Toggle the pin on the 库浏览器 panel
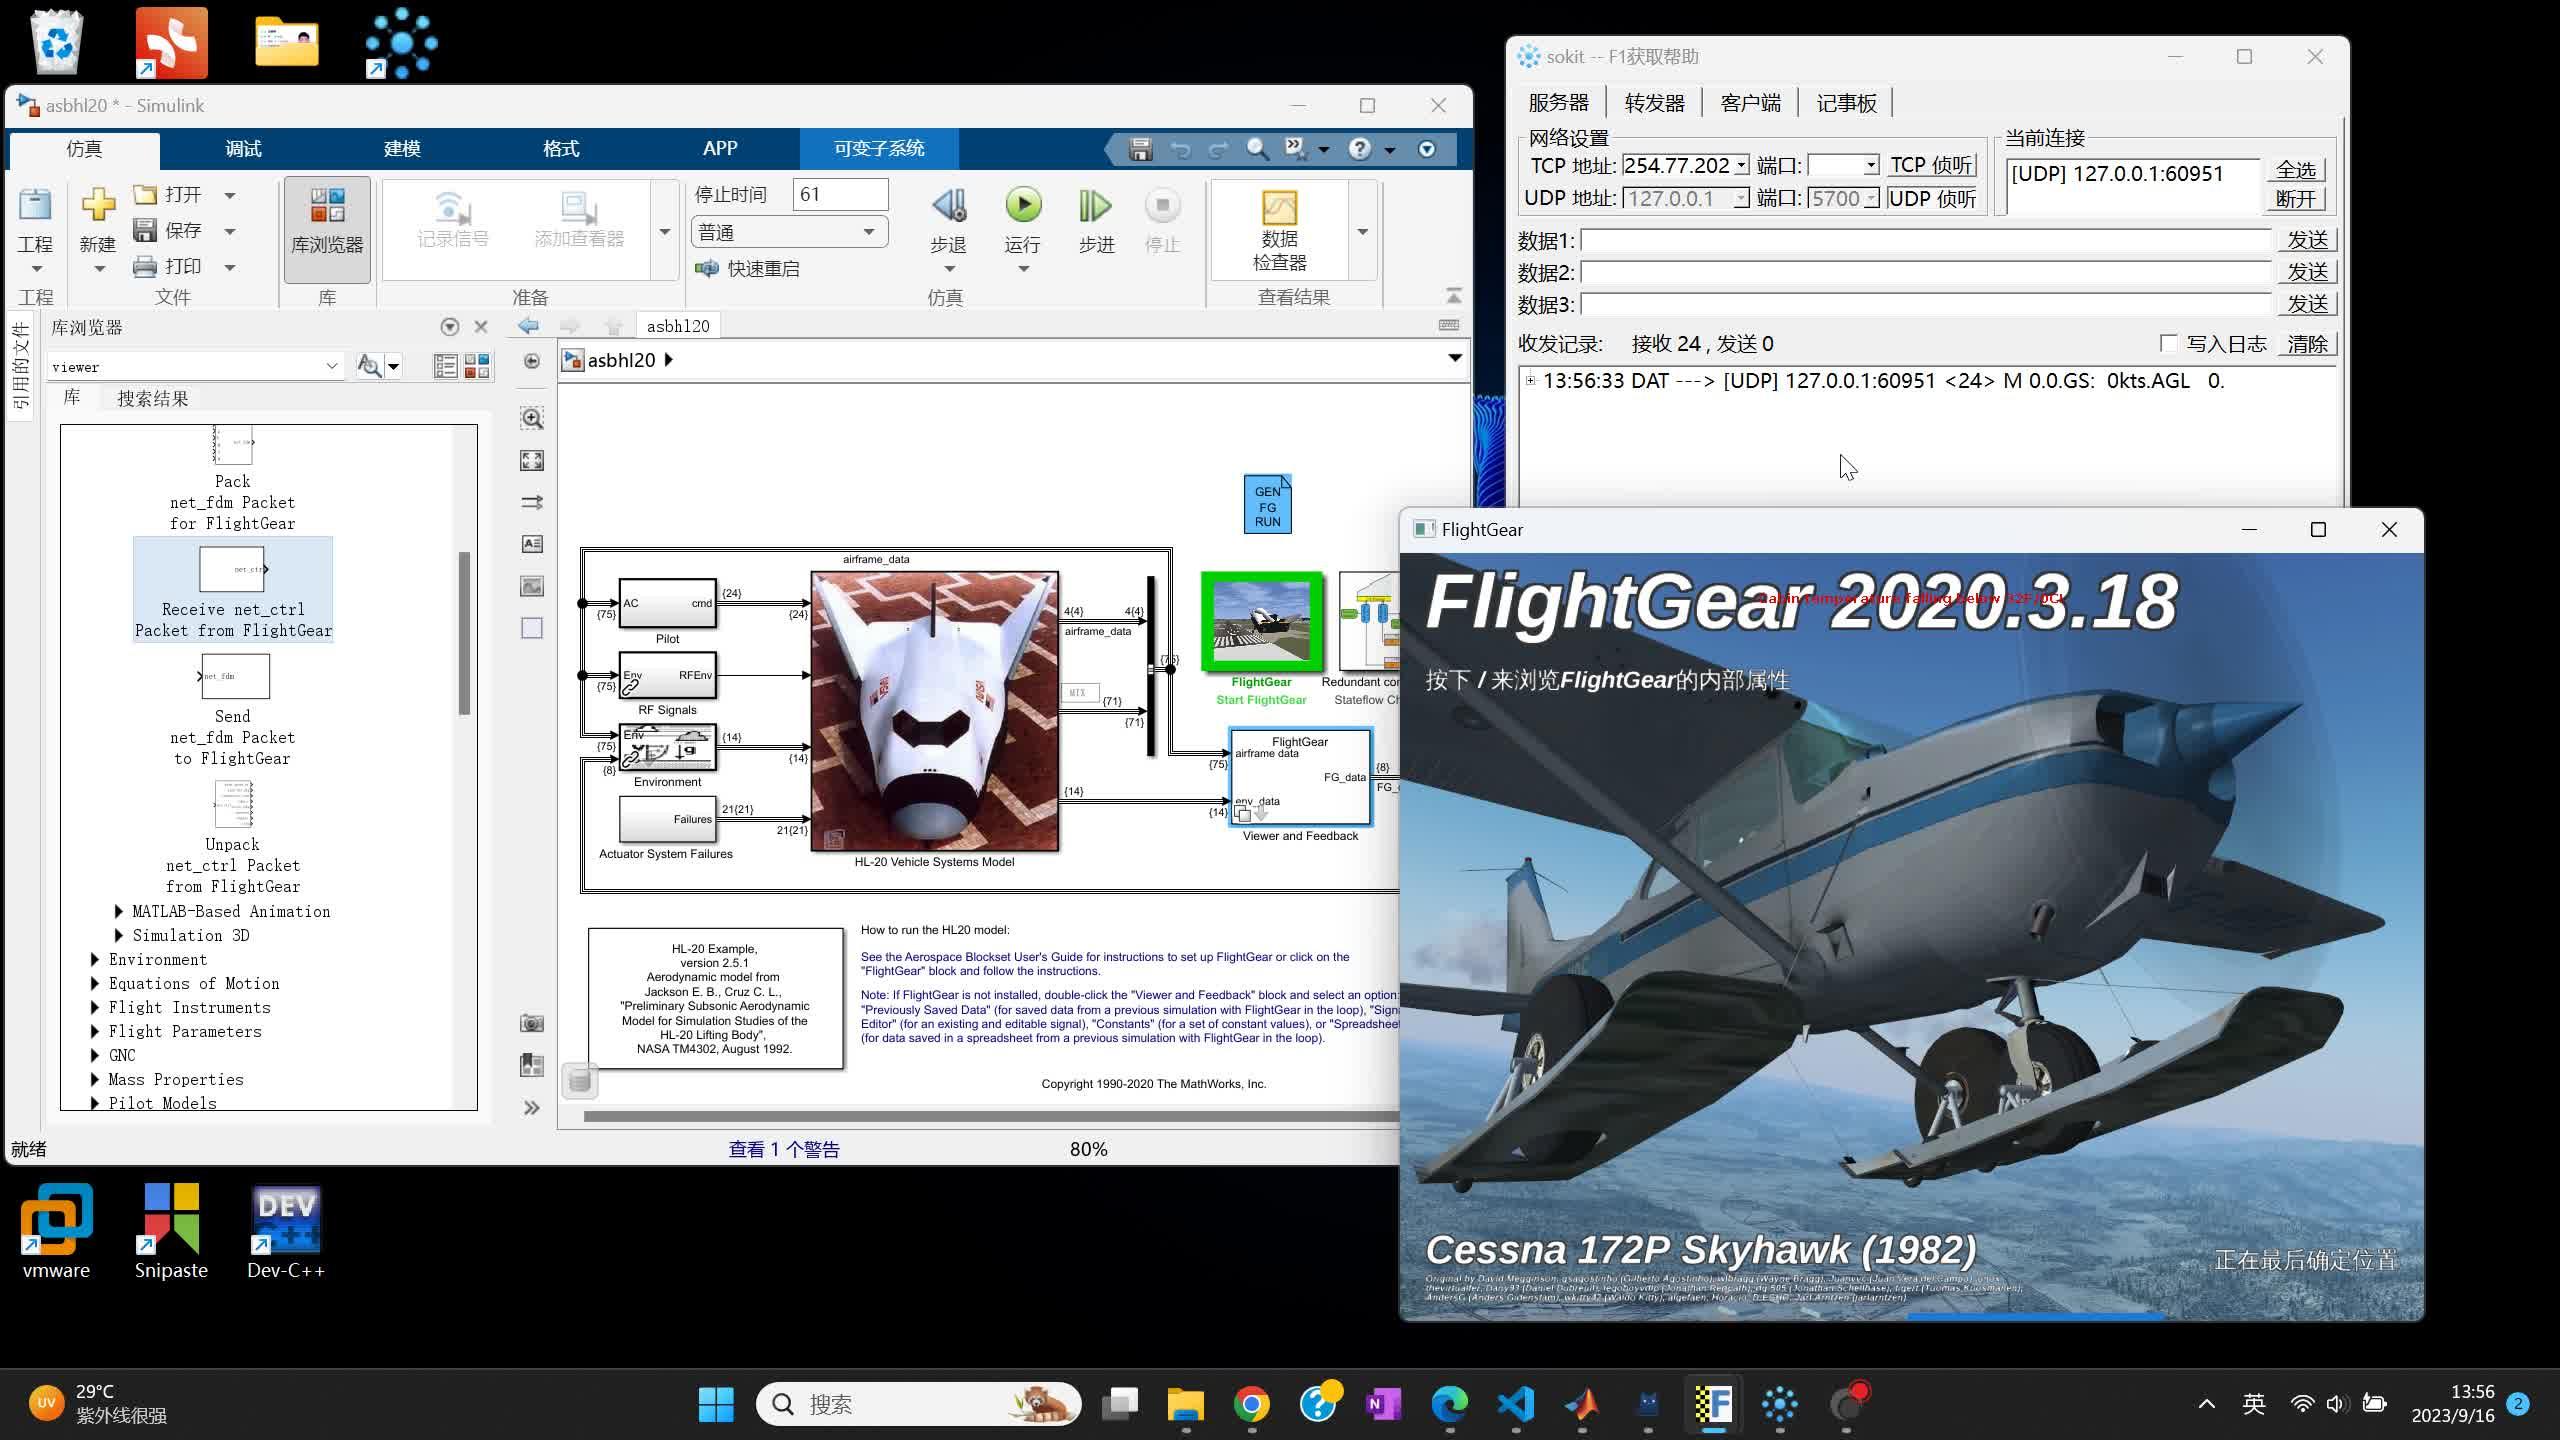Viewport: 2560px width, 1440px height. [451, 326]
